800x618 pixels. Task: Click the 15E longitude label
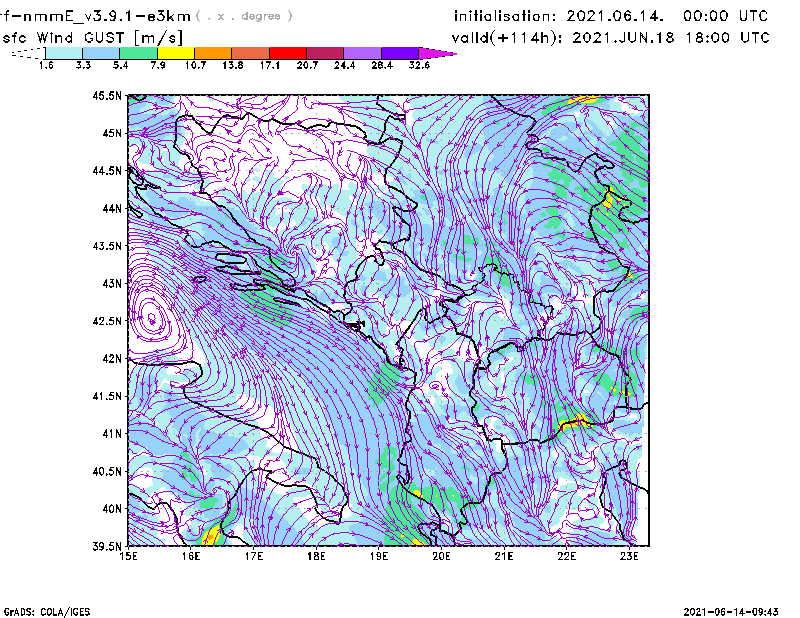128,556
